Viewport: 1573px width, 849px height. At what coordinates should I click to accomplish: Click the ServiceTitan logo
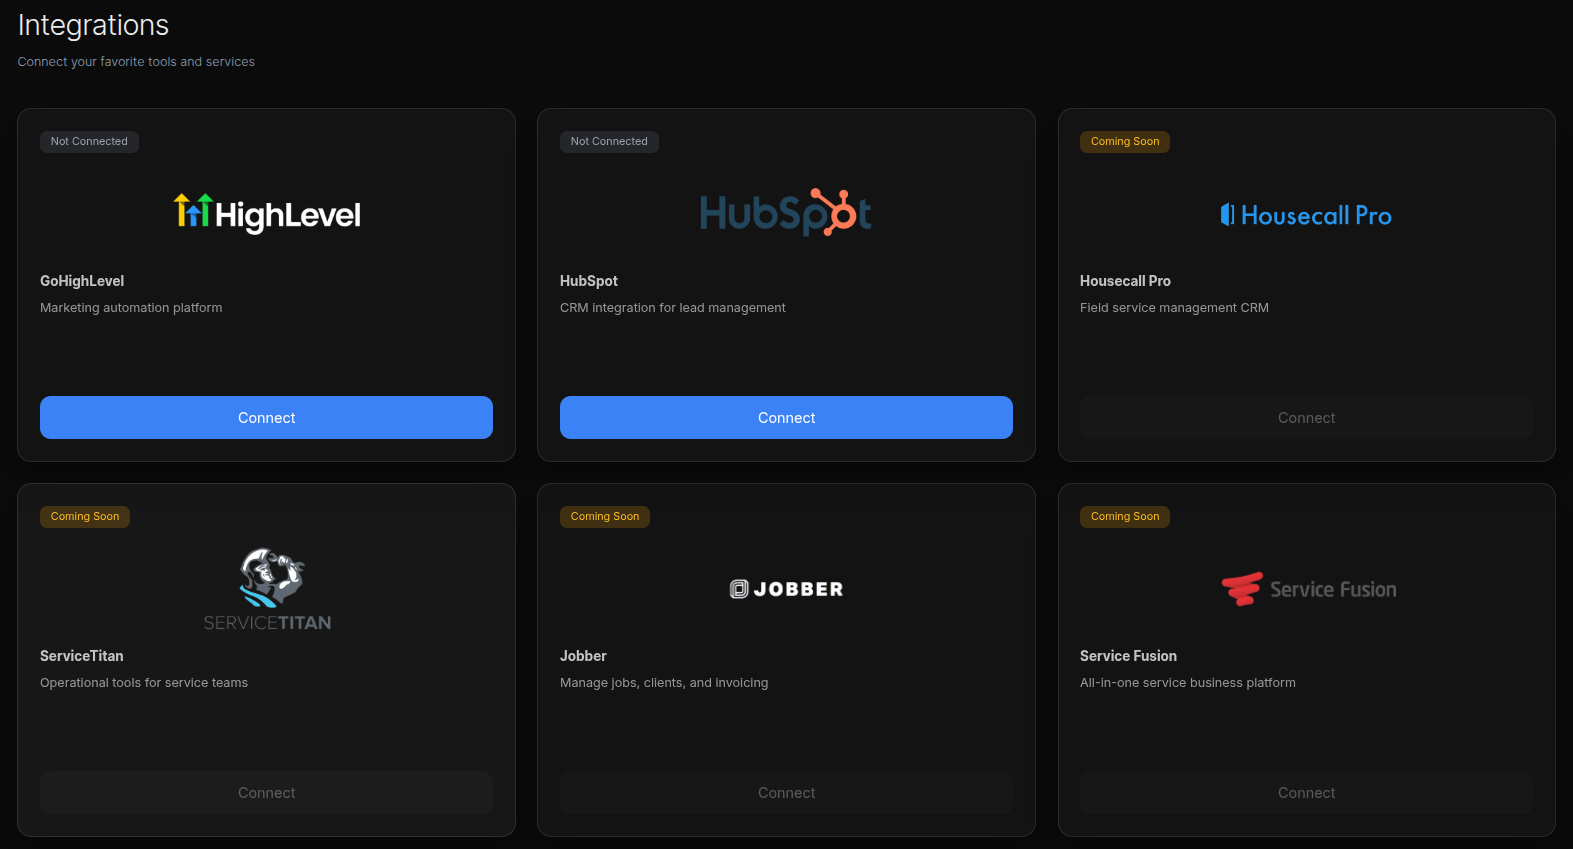[x=267, y=590]
